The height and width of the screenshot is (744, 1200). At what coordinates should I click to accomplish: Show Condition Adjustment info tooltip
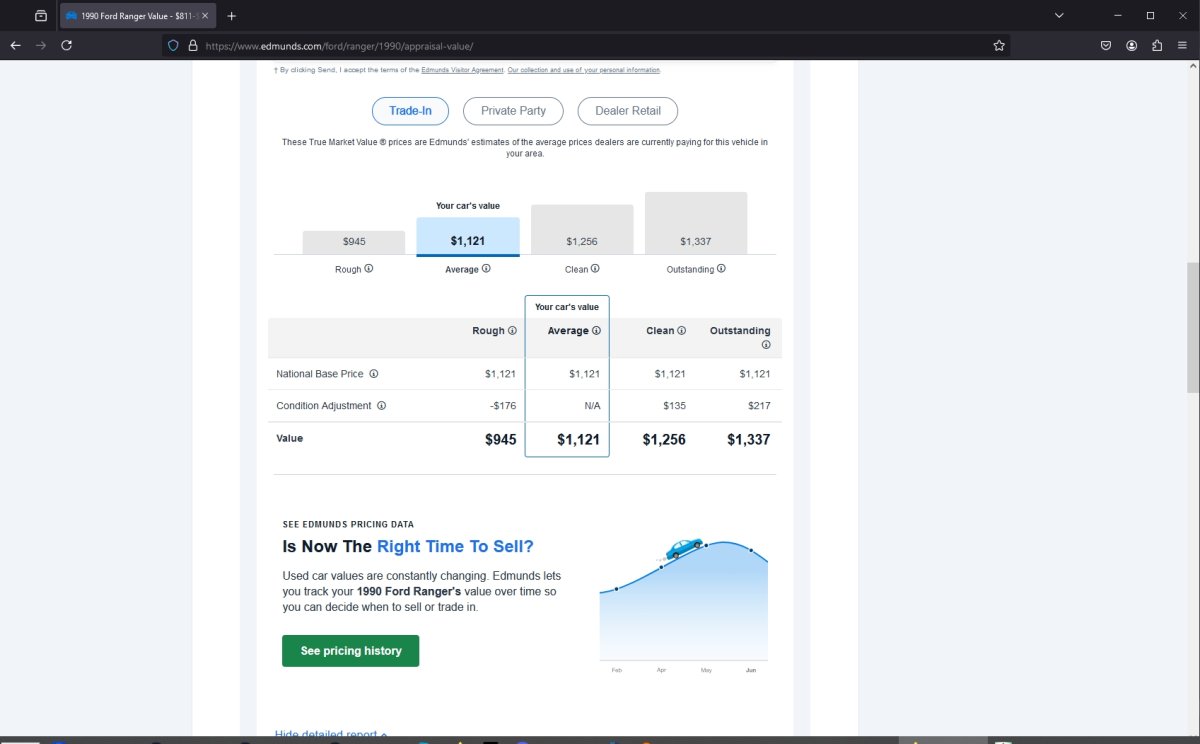(x=382, y=406)
